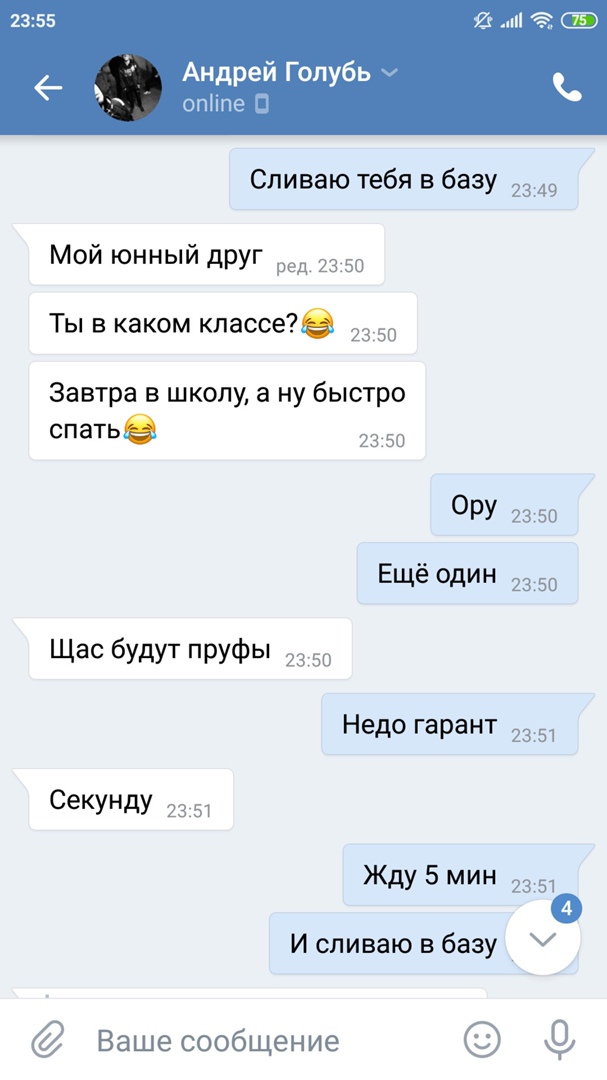Tap the muted notifications bell icon
The image size is (607, 1080).
483,21
